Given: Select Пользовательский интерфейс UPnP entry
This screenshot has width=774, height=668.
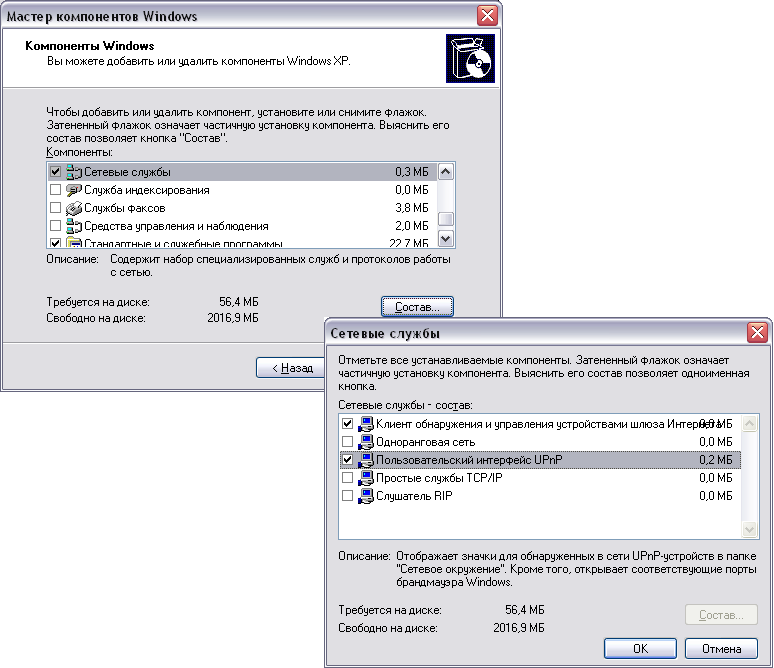Looking at the screenshot, I should tap(540, 460).
